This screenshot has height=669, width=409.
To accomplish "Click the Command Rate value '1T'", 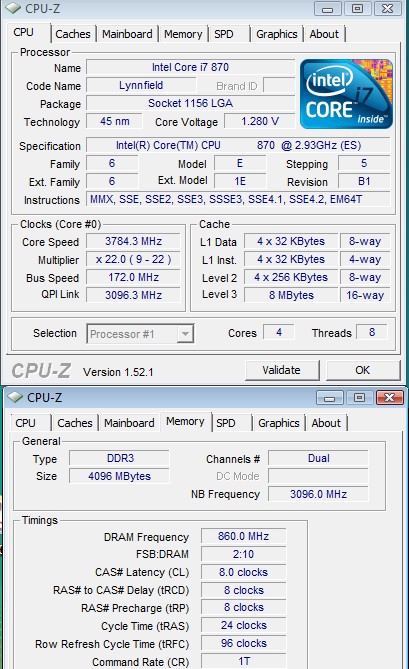I will [244, 661].
